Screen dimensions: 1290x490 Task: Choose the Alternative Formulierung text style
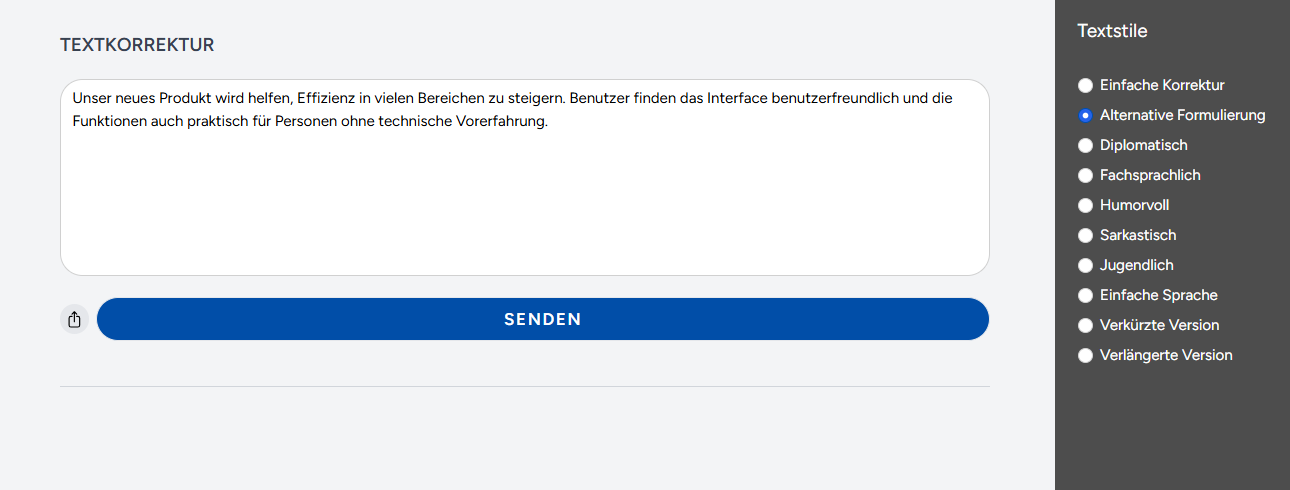(1085, 116)
